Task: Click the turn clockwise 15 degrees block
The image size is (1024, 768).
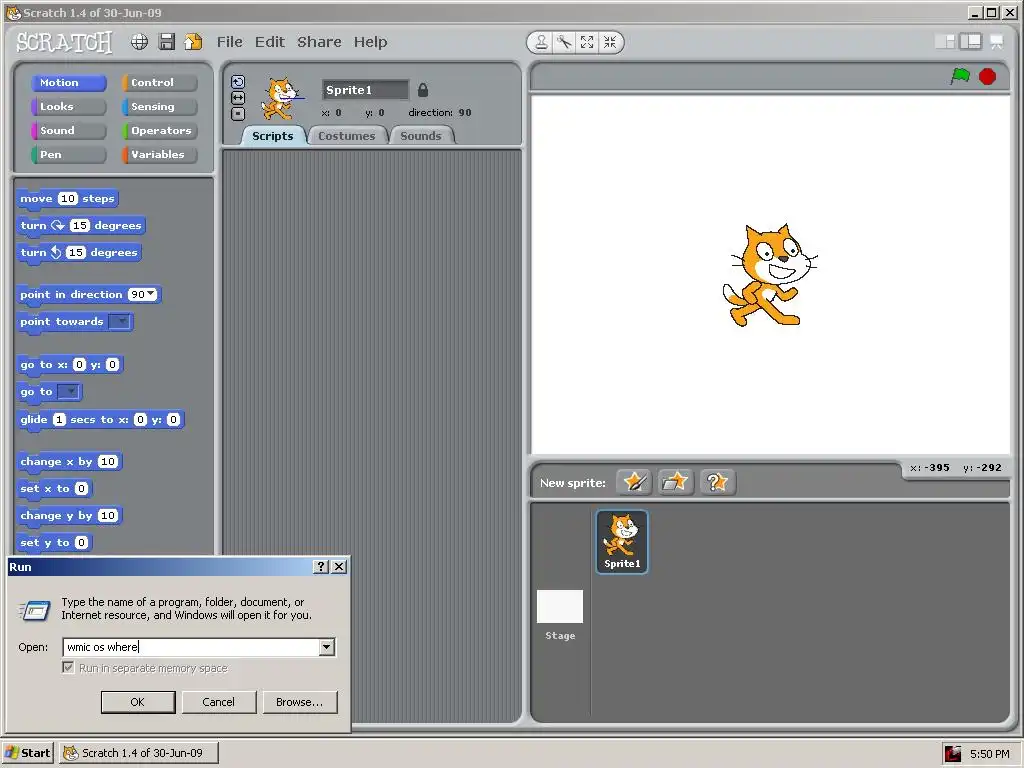Action: pos(81,226)
